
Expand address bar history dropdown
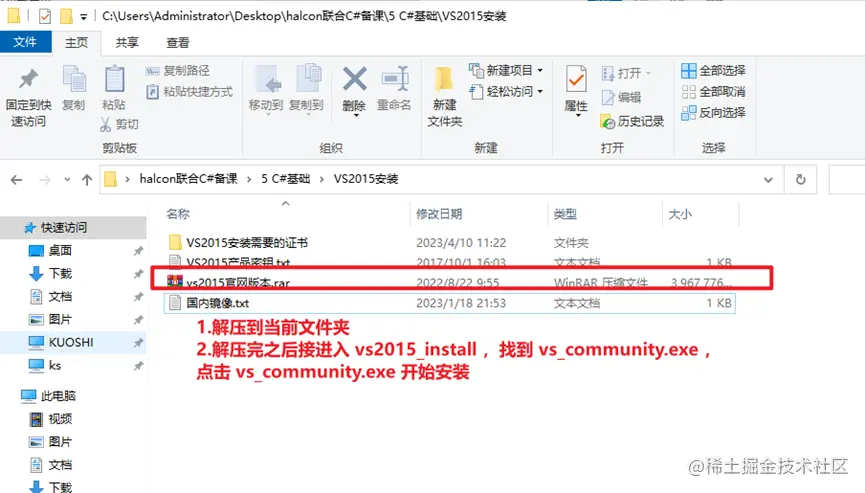click(x=768, y=180)
